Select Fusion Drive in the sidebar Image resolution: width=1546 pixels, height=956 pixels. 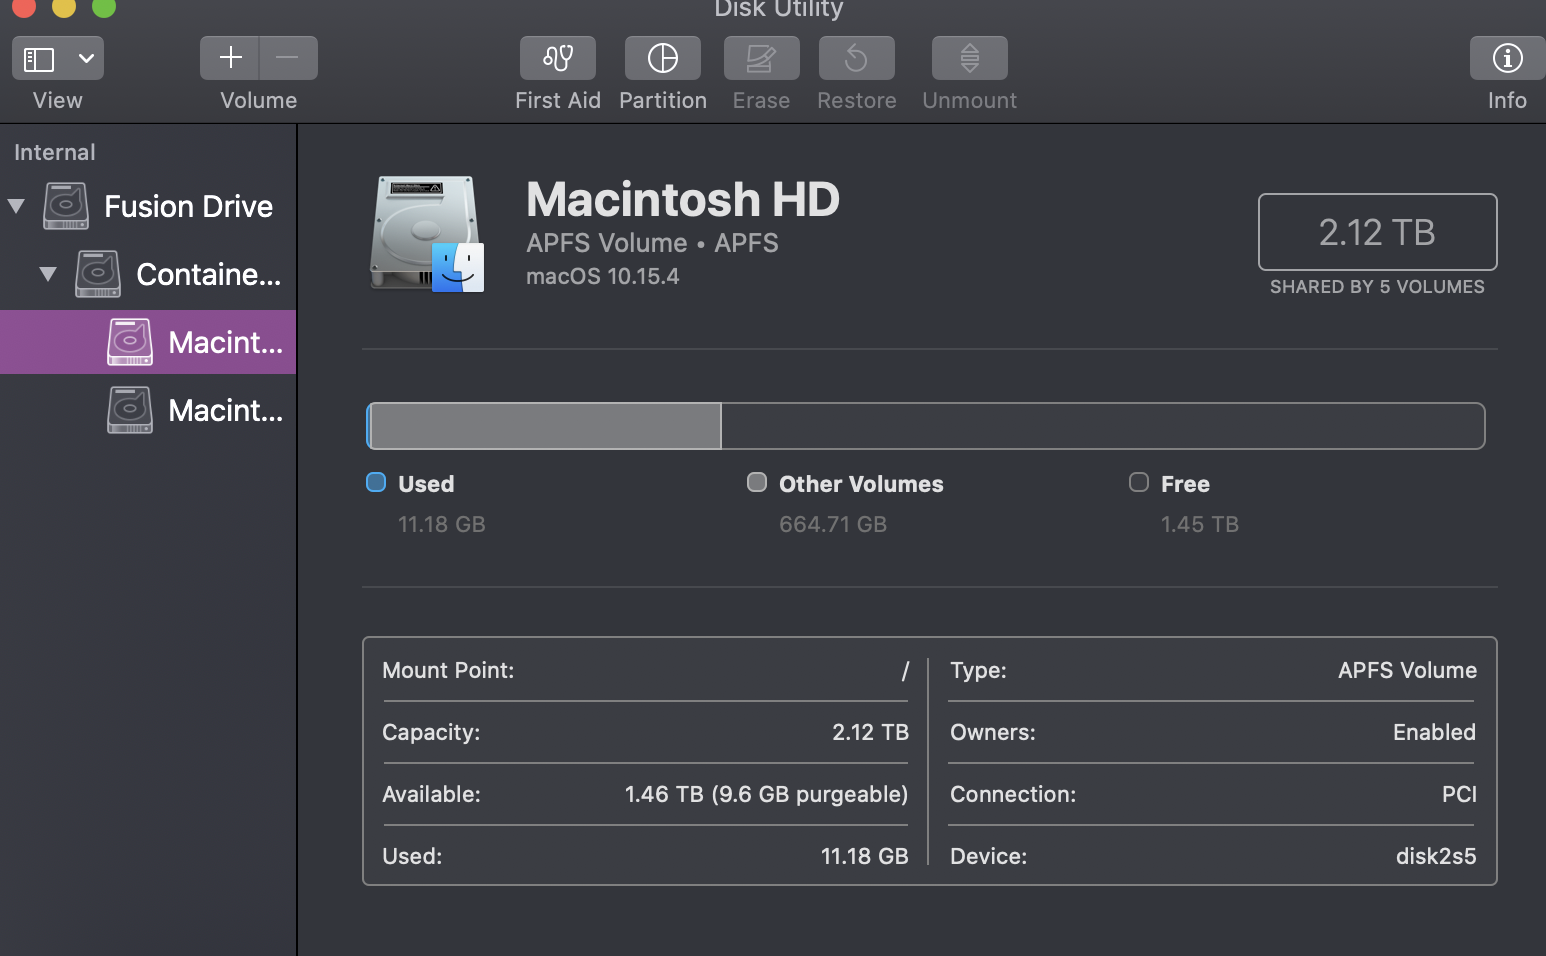pos(188,206)
